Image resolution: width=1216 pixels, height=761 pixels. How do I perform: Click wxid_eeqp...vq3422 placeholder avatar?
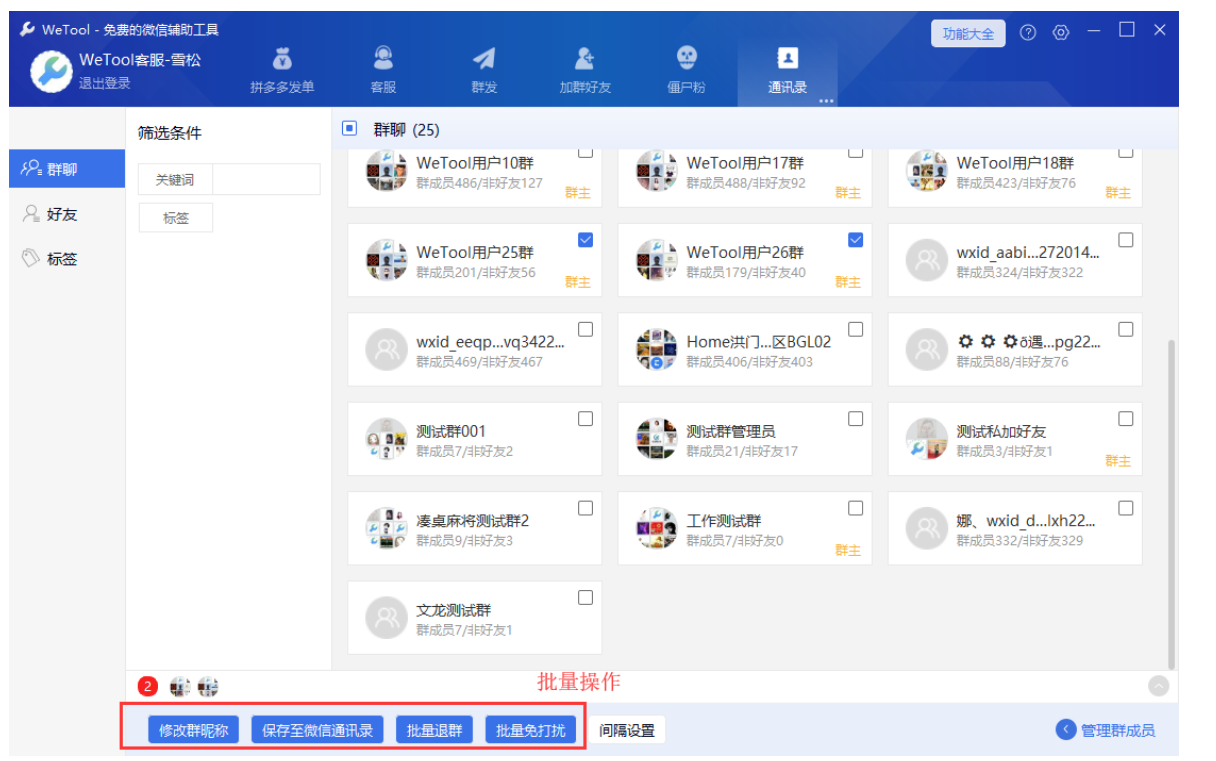click(x=386, y=350)
